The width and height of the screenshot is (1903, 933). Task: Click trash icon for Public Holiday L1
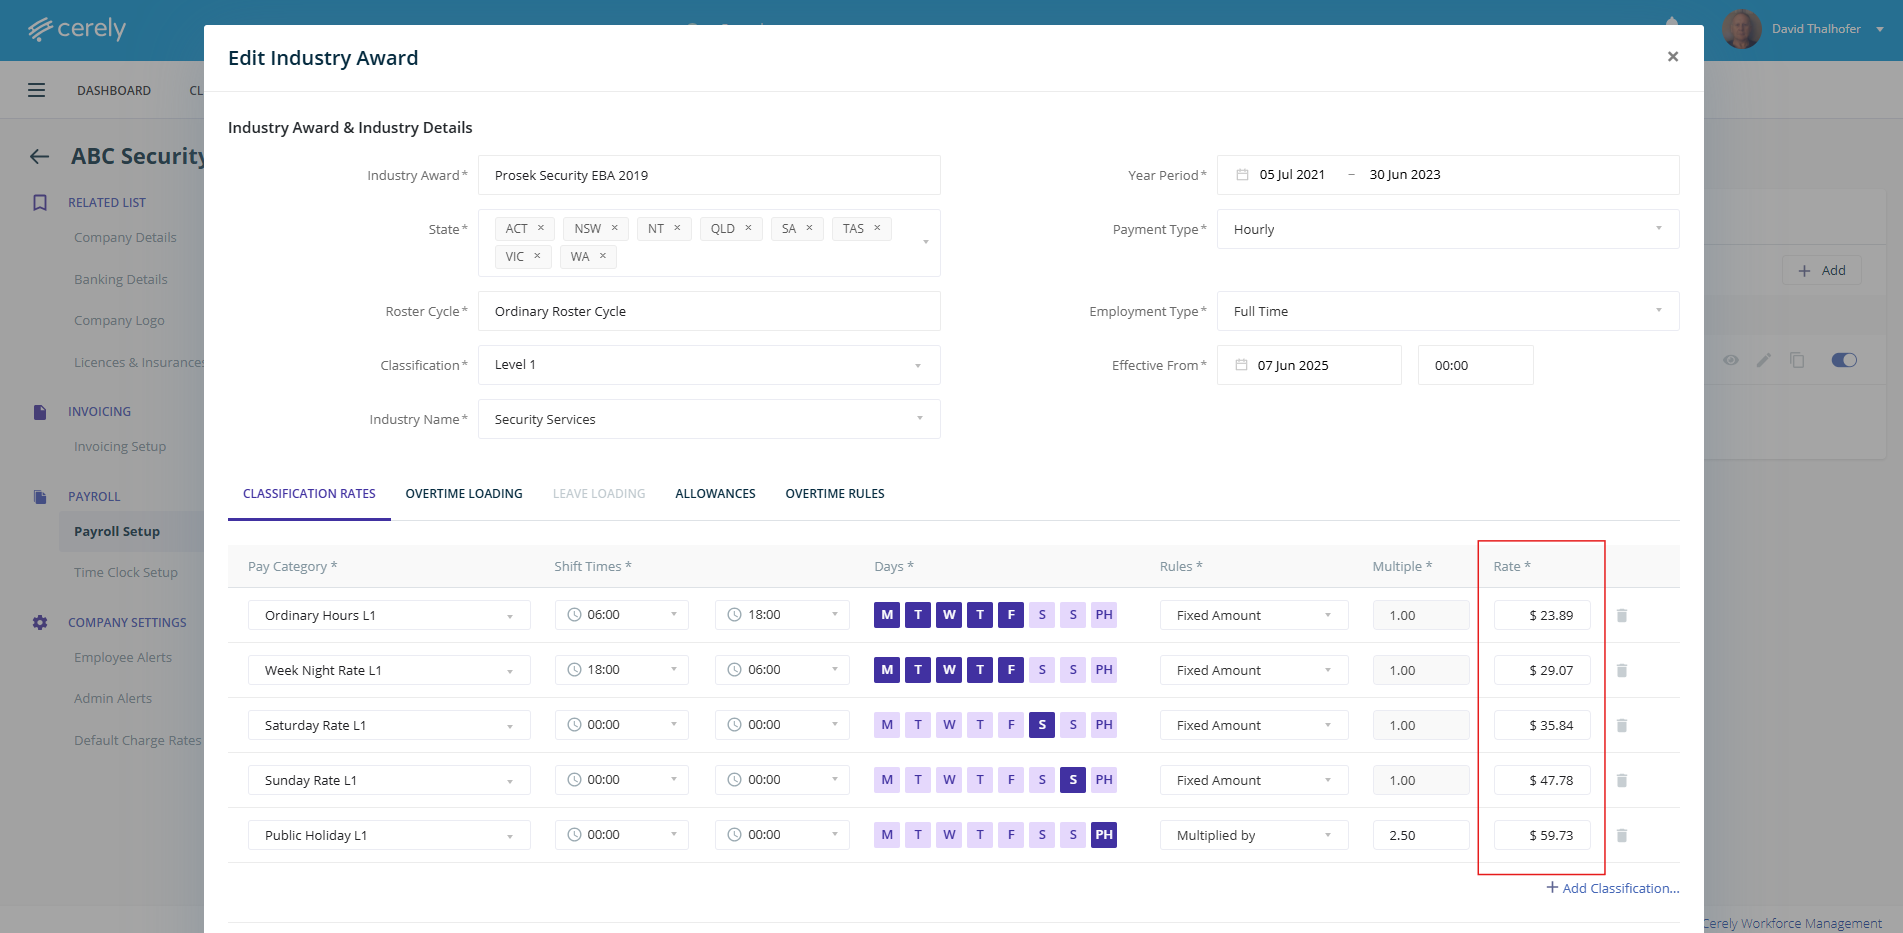(x=1621, y=835)
